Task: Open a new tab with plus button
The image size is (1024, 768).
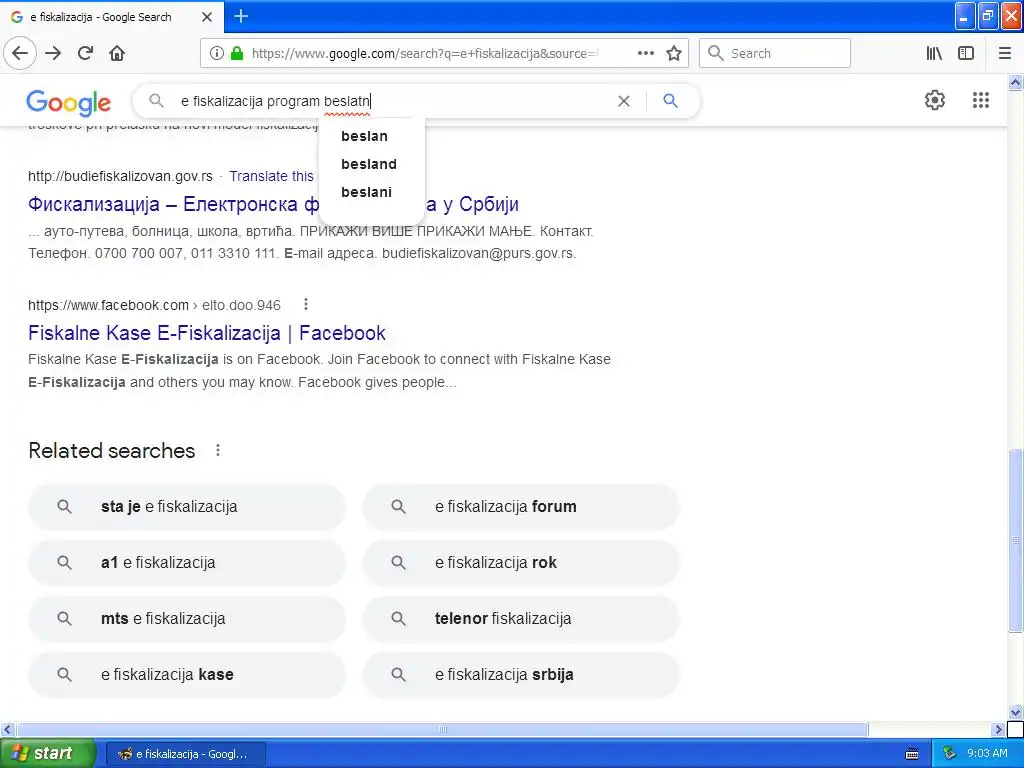Action: click(x=241, y=16)
